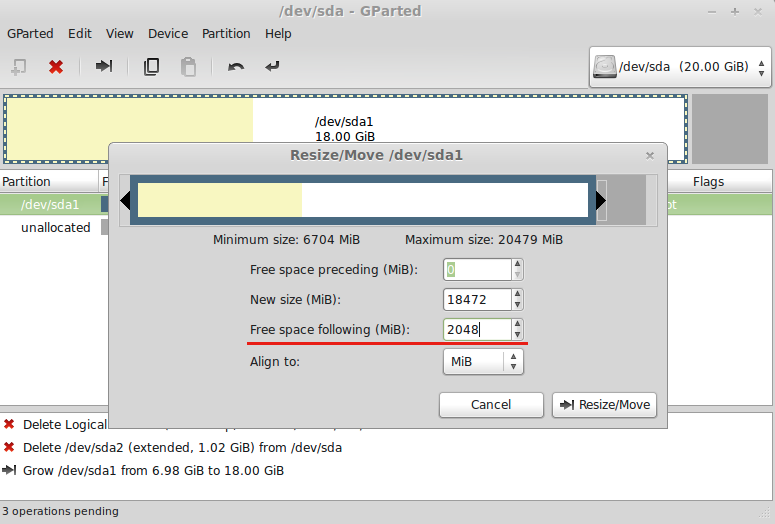775x524 pixels.
Task: Click the New partition toolbar icon
Action: coord(18,67)
